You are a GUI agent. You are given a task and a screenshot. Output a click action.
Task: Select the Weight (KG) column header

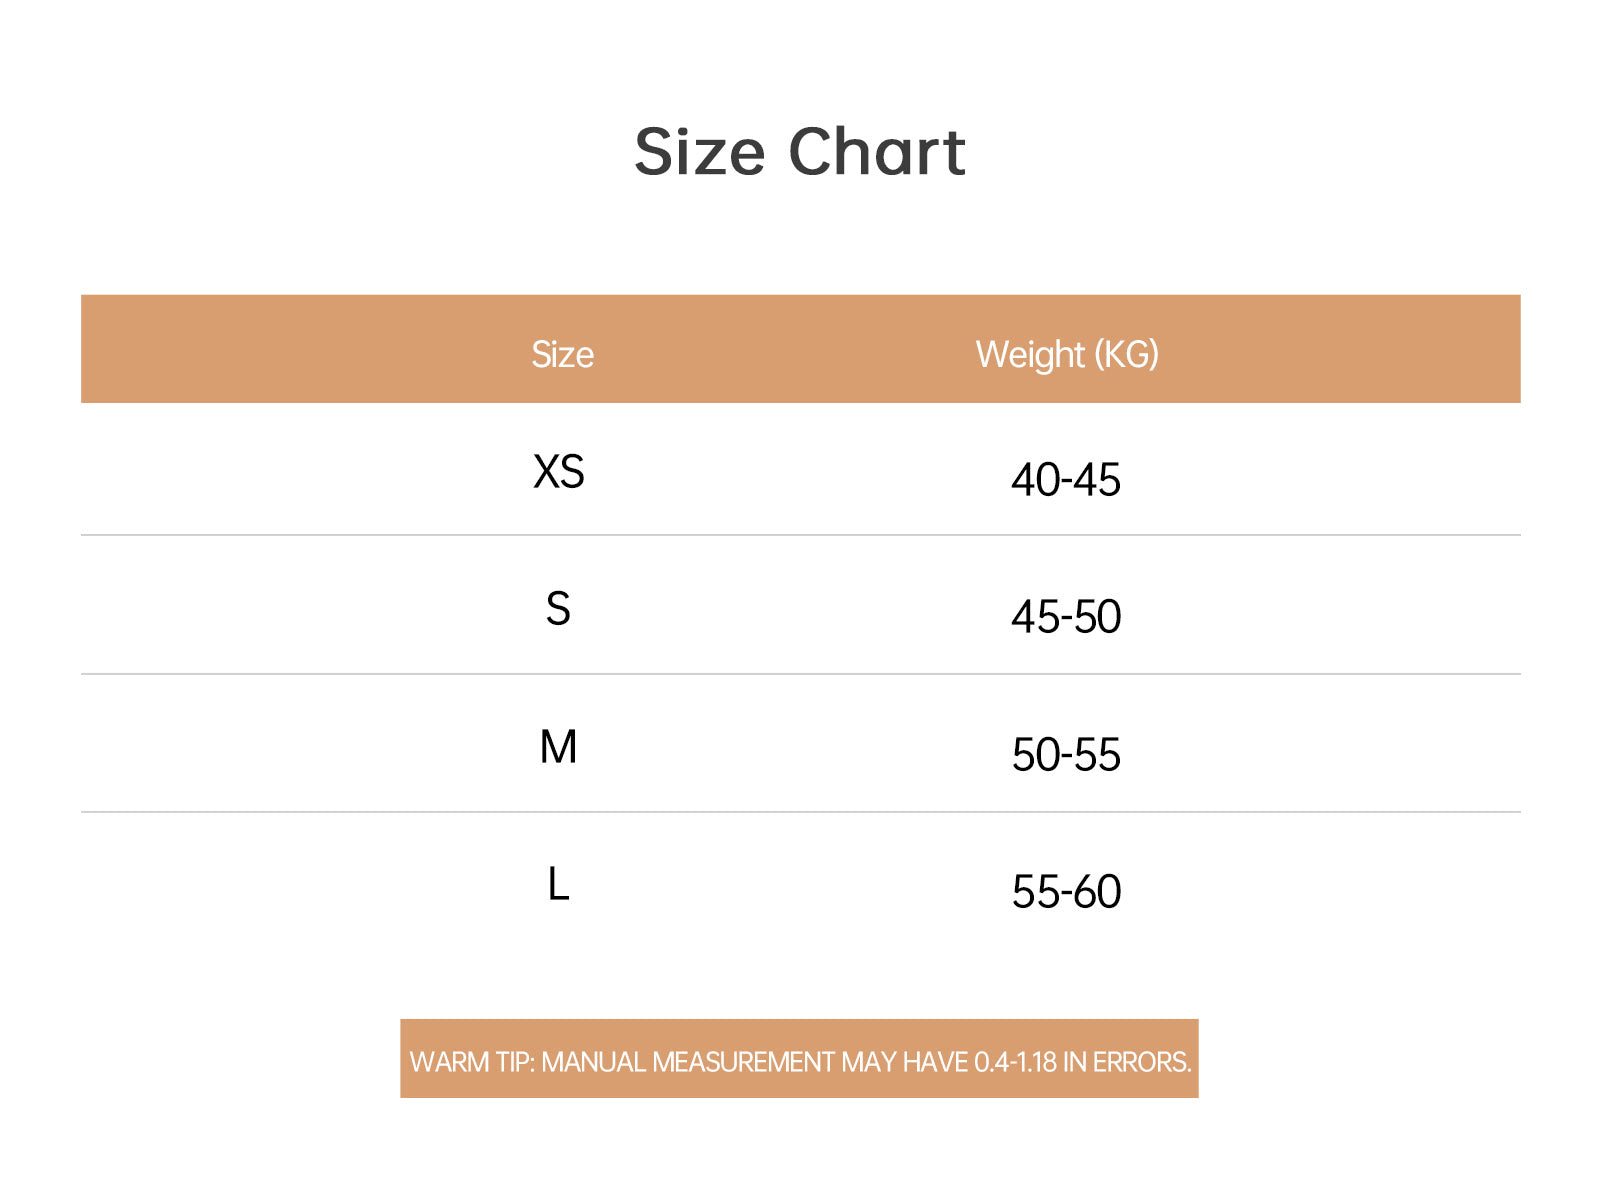1067,355
